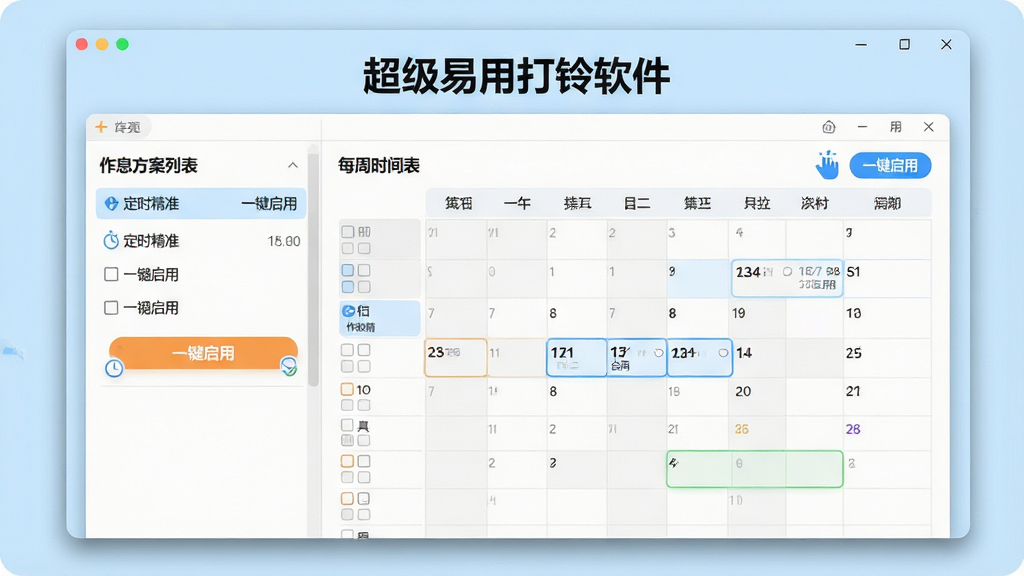Toggle the circle in the wide 234 event
This screenshot has width=1024, height=576.
[788, 271]
